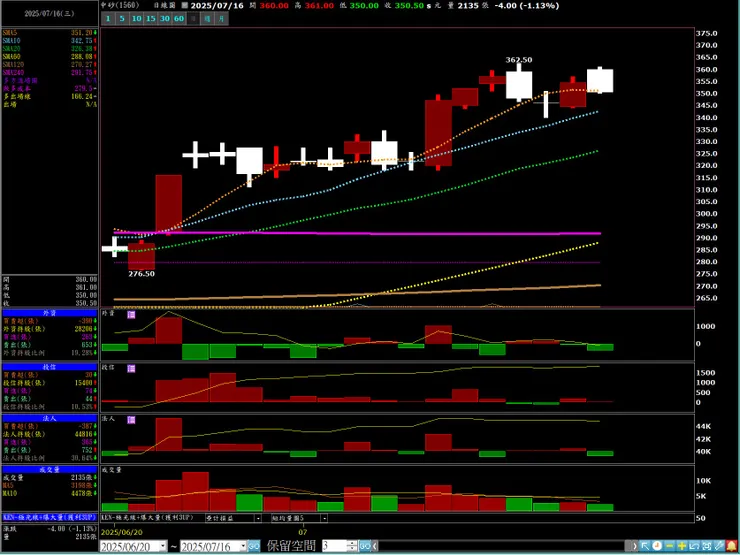Click the SMA5 legend row
The image size is (740, 555).
click(x=50, y=33)
